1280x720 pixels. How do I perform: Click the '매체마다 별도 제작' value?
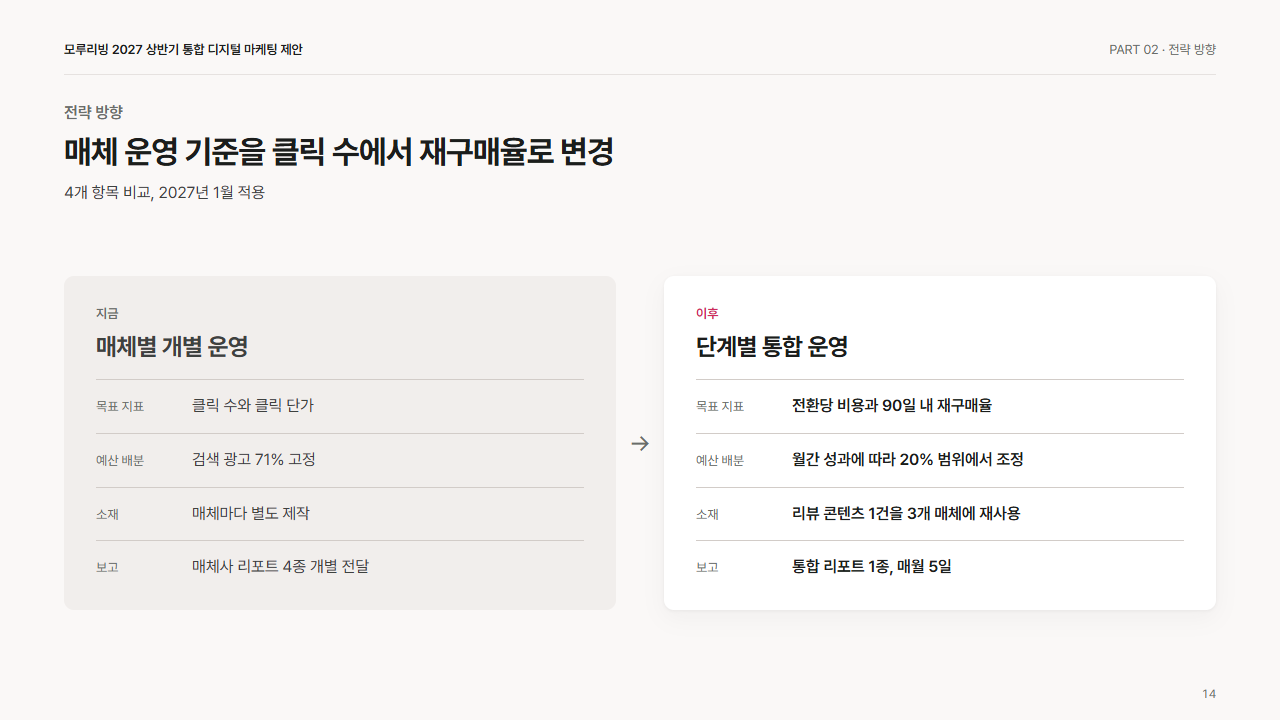coord(251,514)
